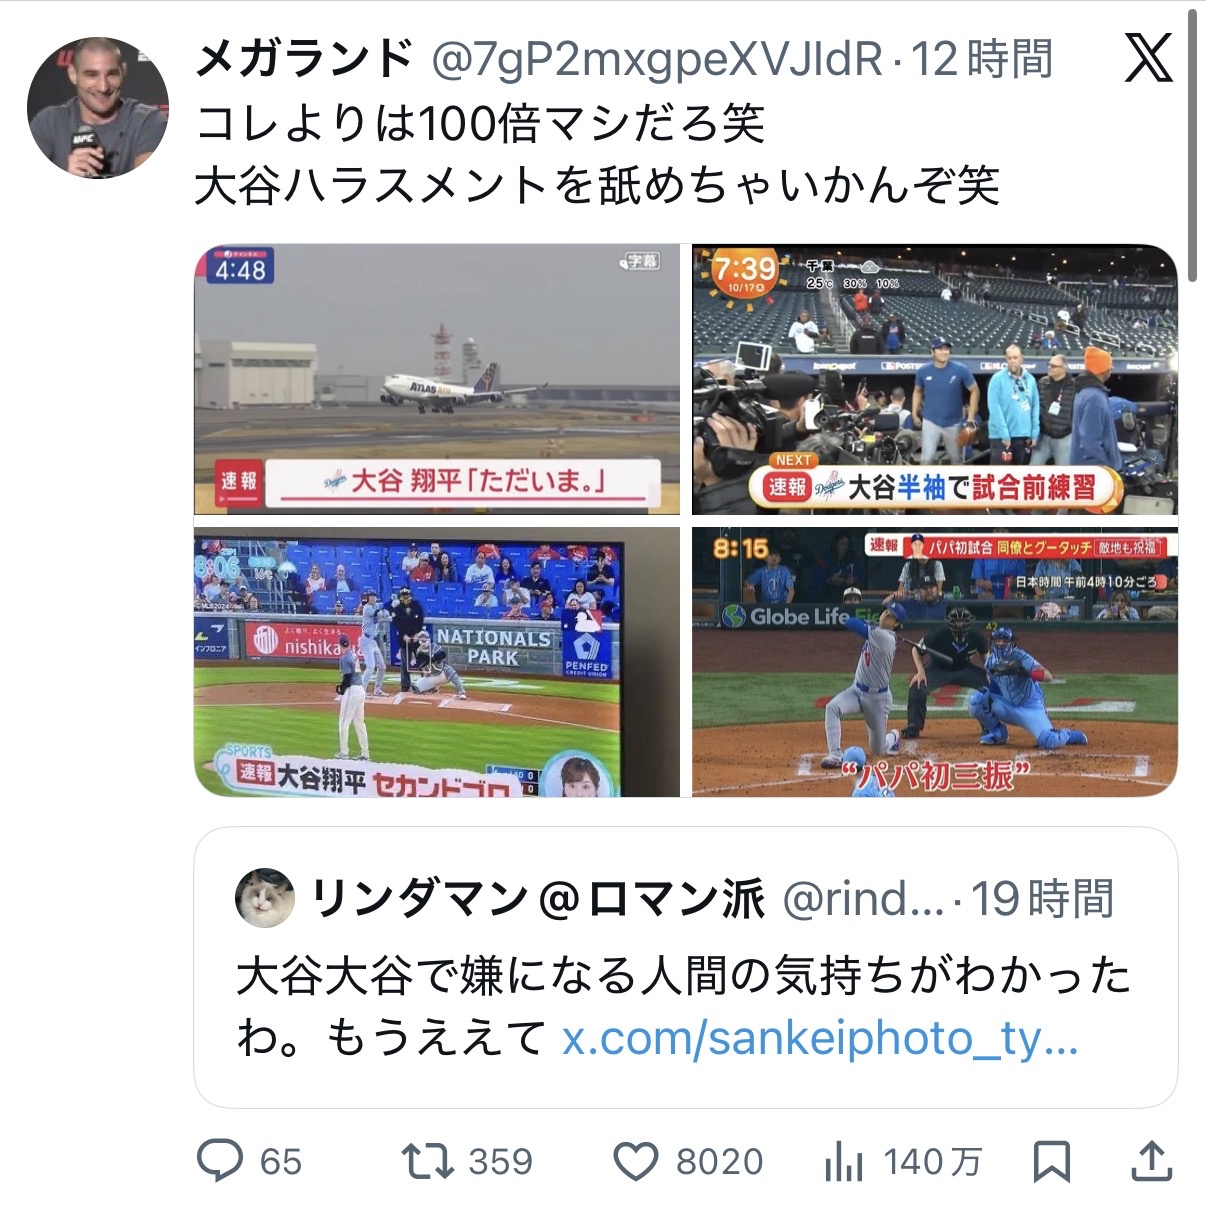Open the @7gP2mxgpeXVJIdR handle

point(657,60)
